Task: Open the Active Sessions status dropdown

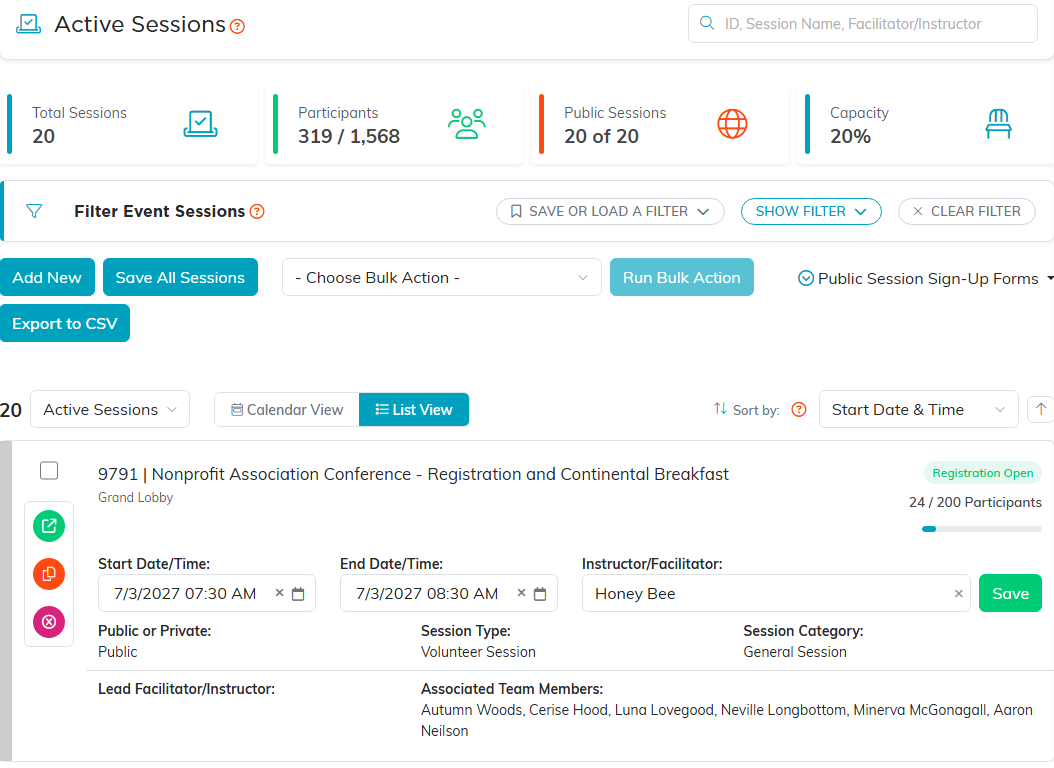Action: pyautogui.click(x=110, y=409)
